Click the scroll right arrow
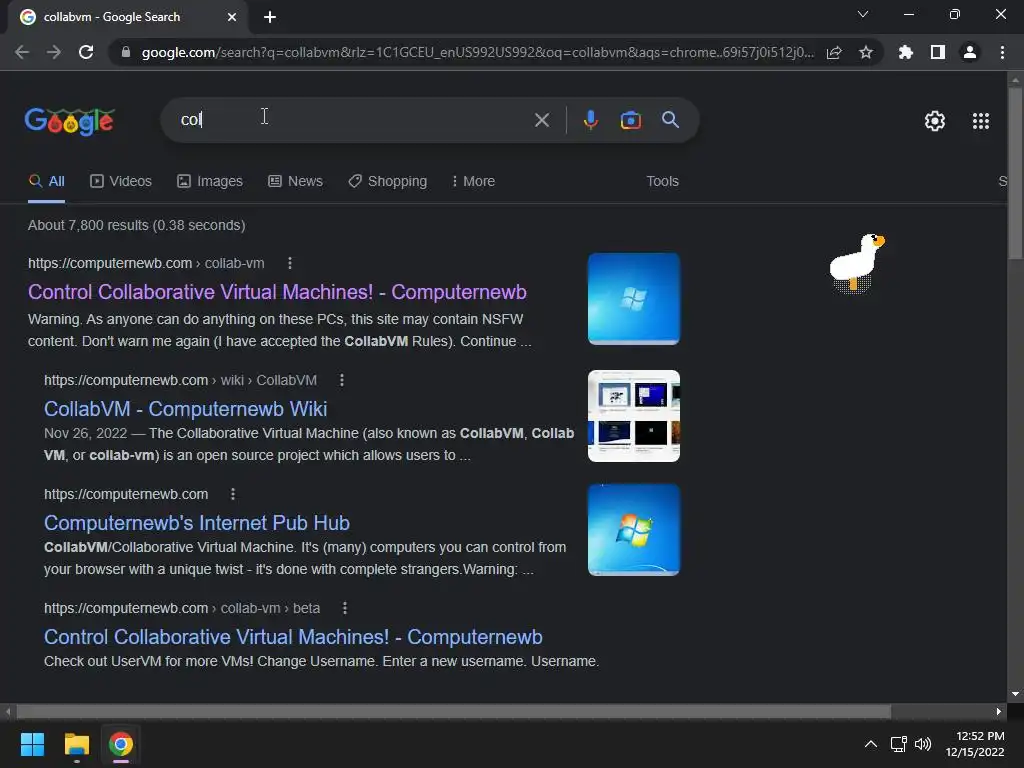This screenshot has width=1024, height=768. (999, 711)
